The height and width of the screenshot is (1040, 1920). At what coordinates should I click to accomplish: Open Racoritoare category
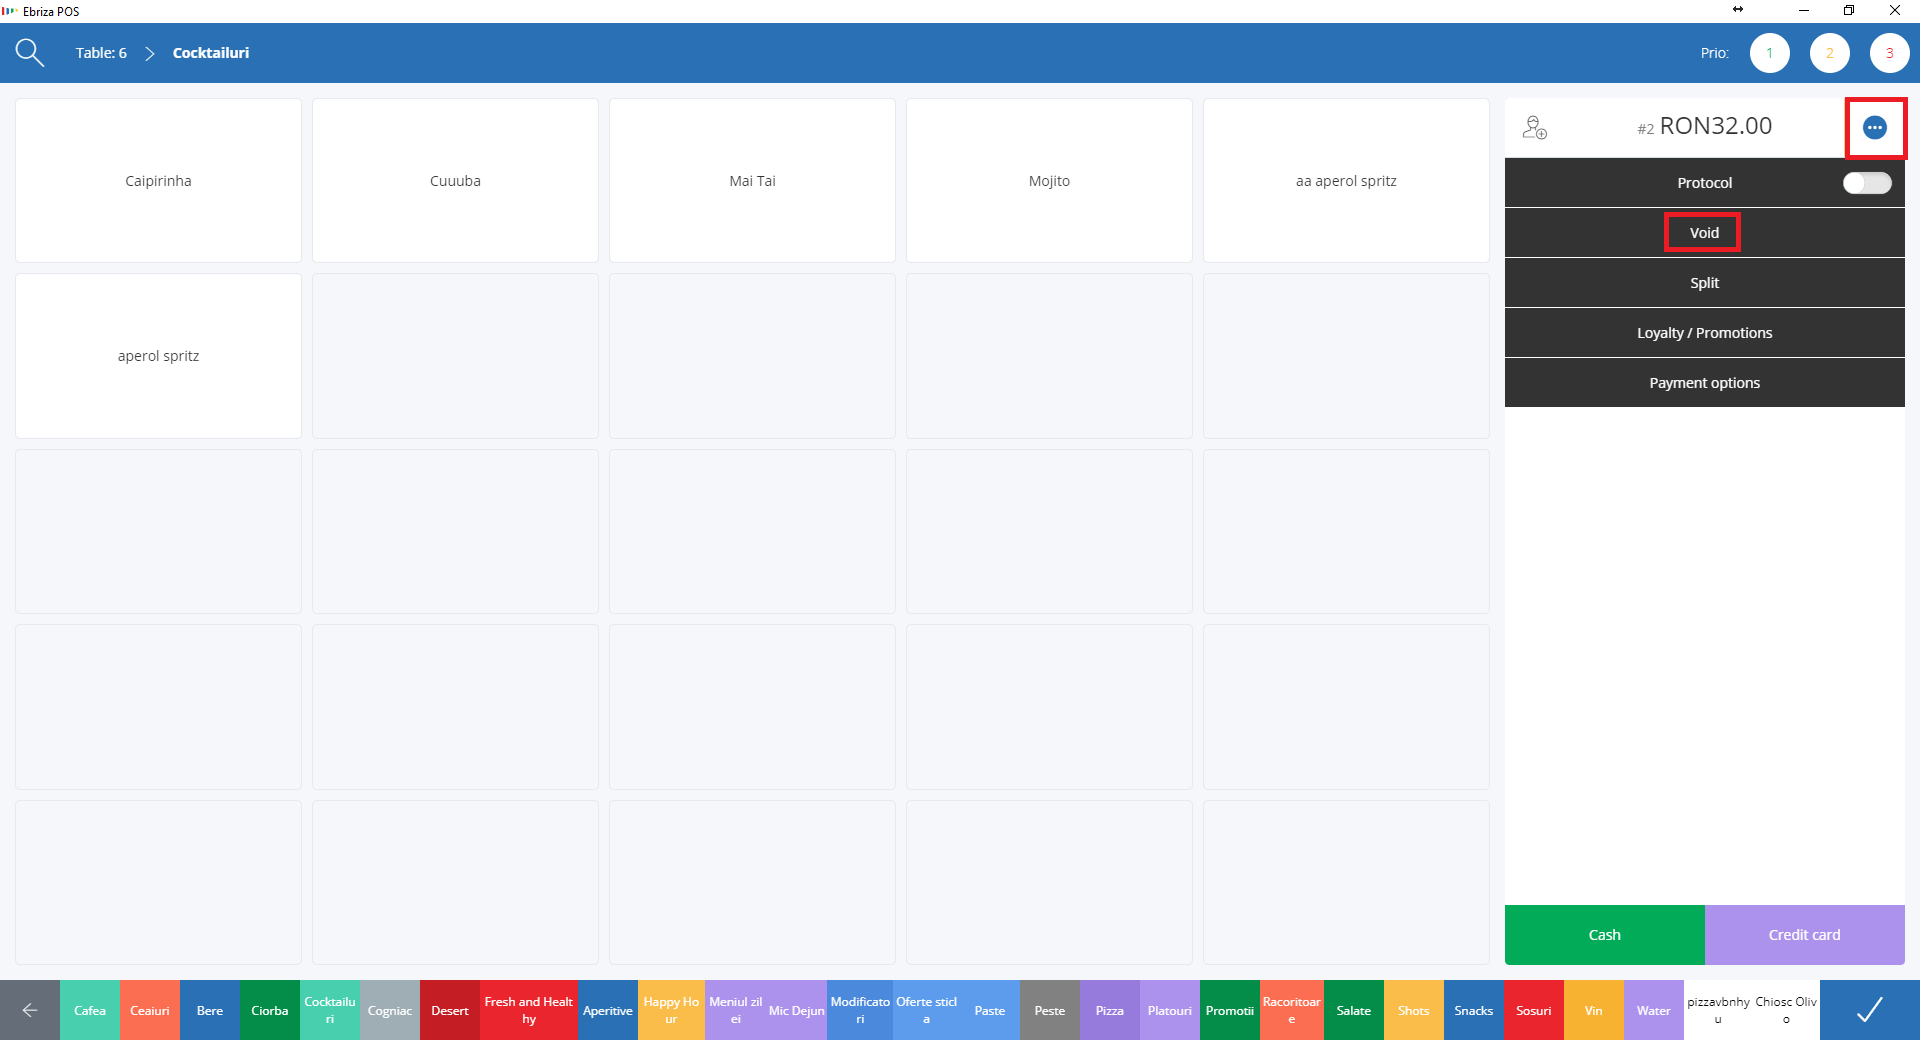point(1292,1010)
